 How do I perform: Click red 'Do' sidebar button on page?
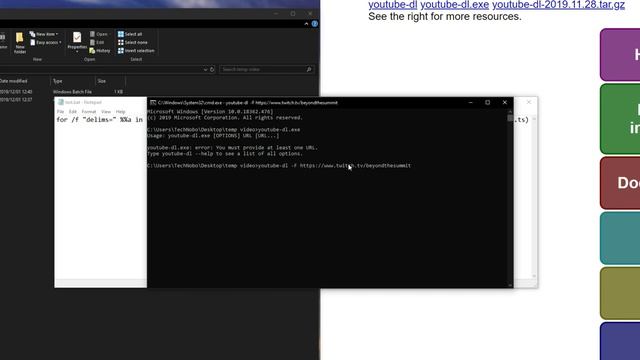click(620, 183)
